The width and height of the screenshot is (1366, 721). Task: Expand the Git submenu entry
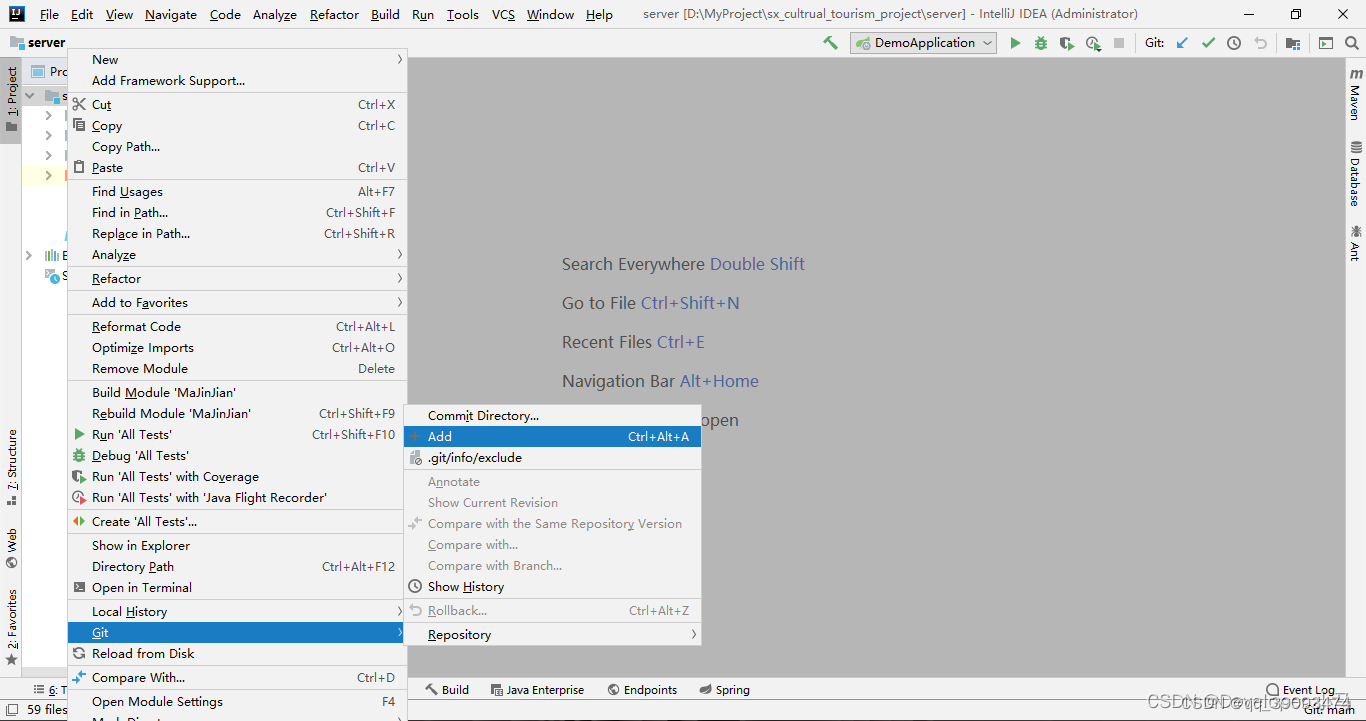click(x=237, y=633)
